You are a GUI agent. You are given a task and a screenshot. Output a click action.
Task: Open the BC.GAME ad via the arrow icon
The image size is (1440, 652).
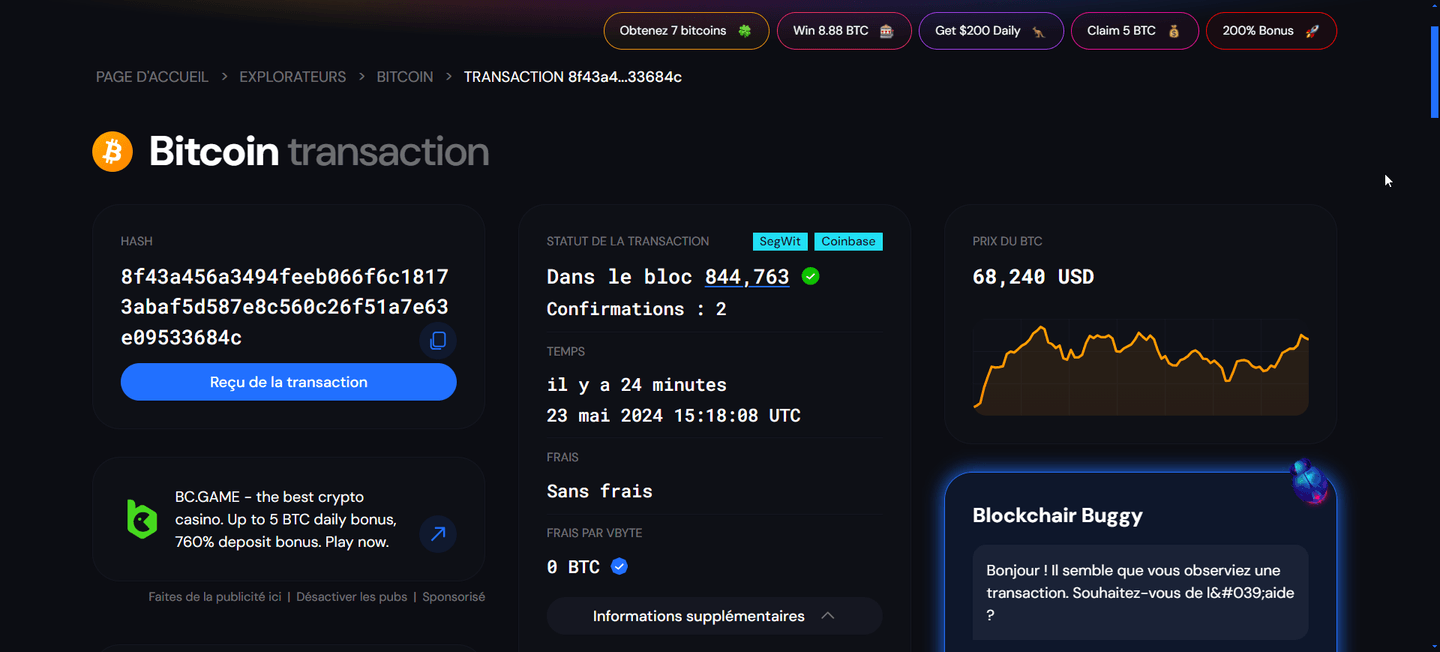click(437, 534)
